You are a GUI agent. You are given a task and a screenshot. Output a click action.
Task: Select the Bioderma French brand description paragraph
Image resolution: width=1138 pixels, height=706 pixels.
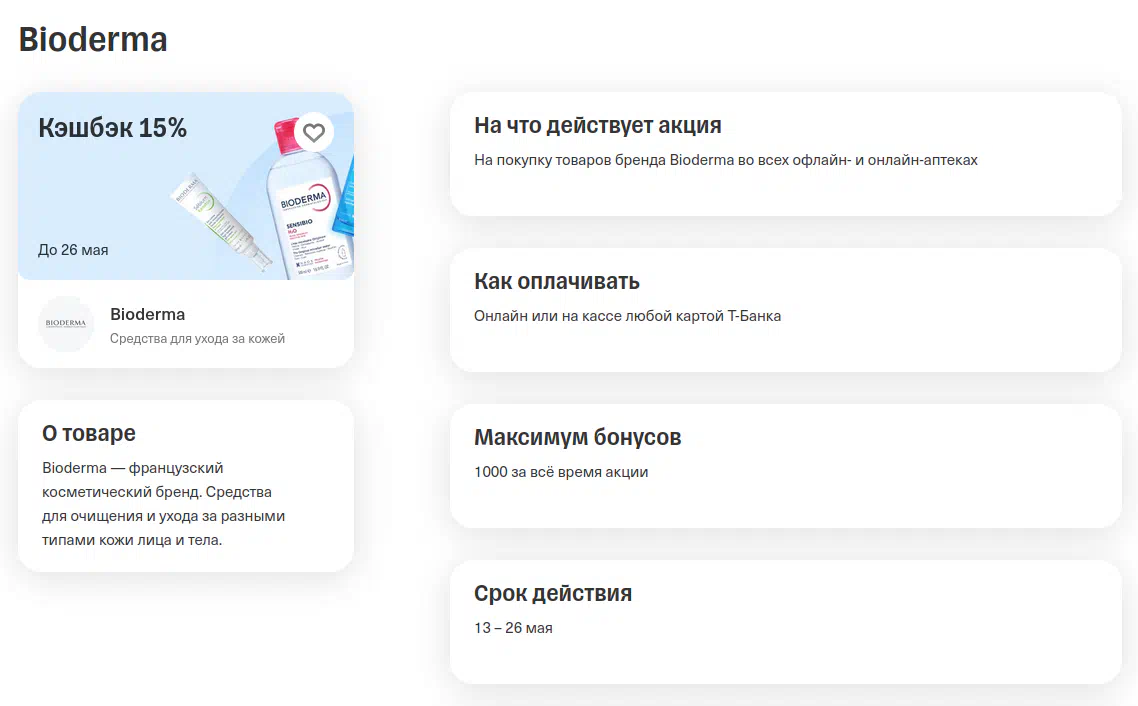[x=163, y=504]
